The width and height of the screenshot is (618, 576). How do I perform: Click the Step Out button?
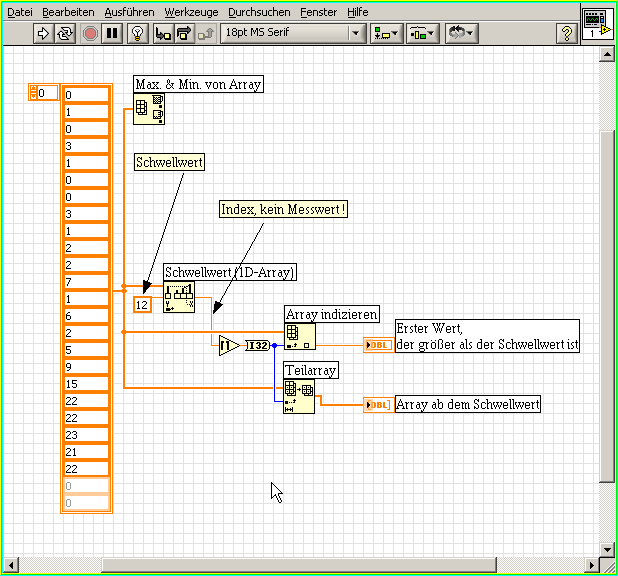206,33
